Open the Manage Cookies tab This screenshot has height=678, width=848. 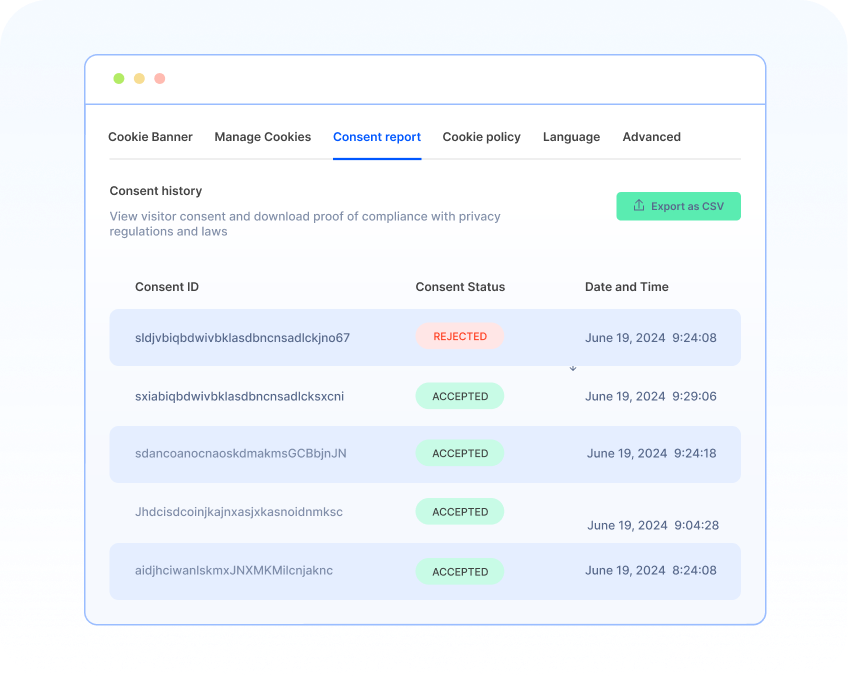pyautogui.click(x=262, y=137)
